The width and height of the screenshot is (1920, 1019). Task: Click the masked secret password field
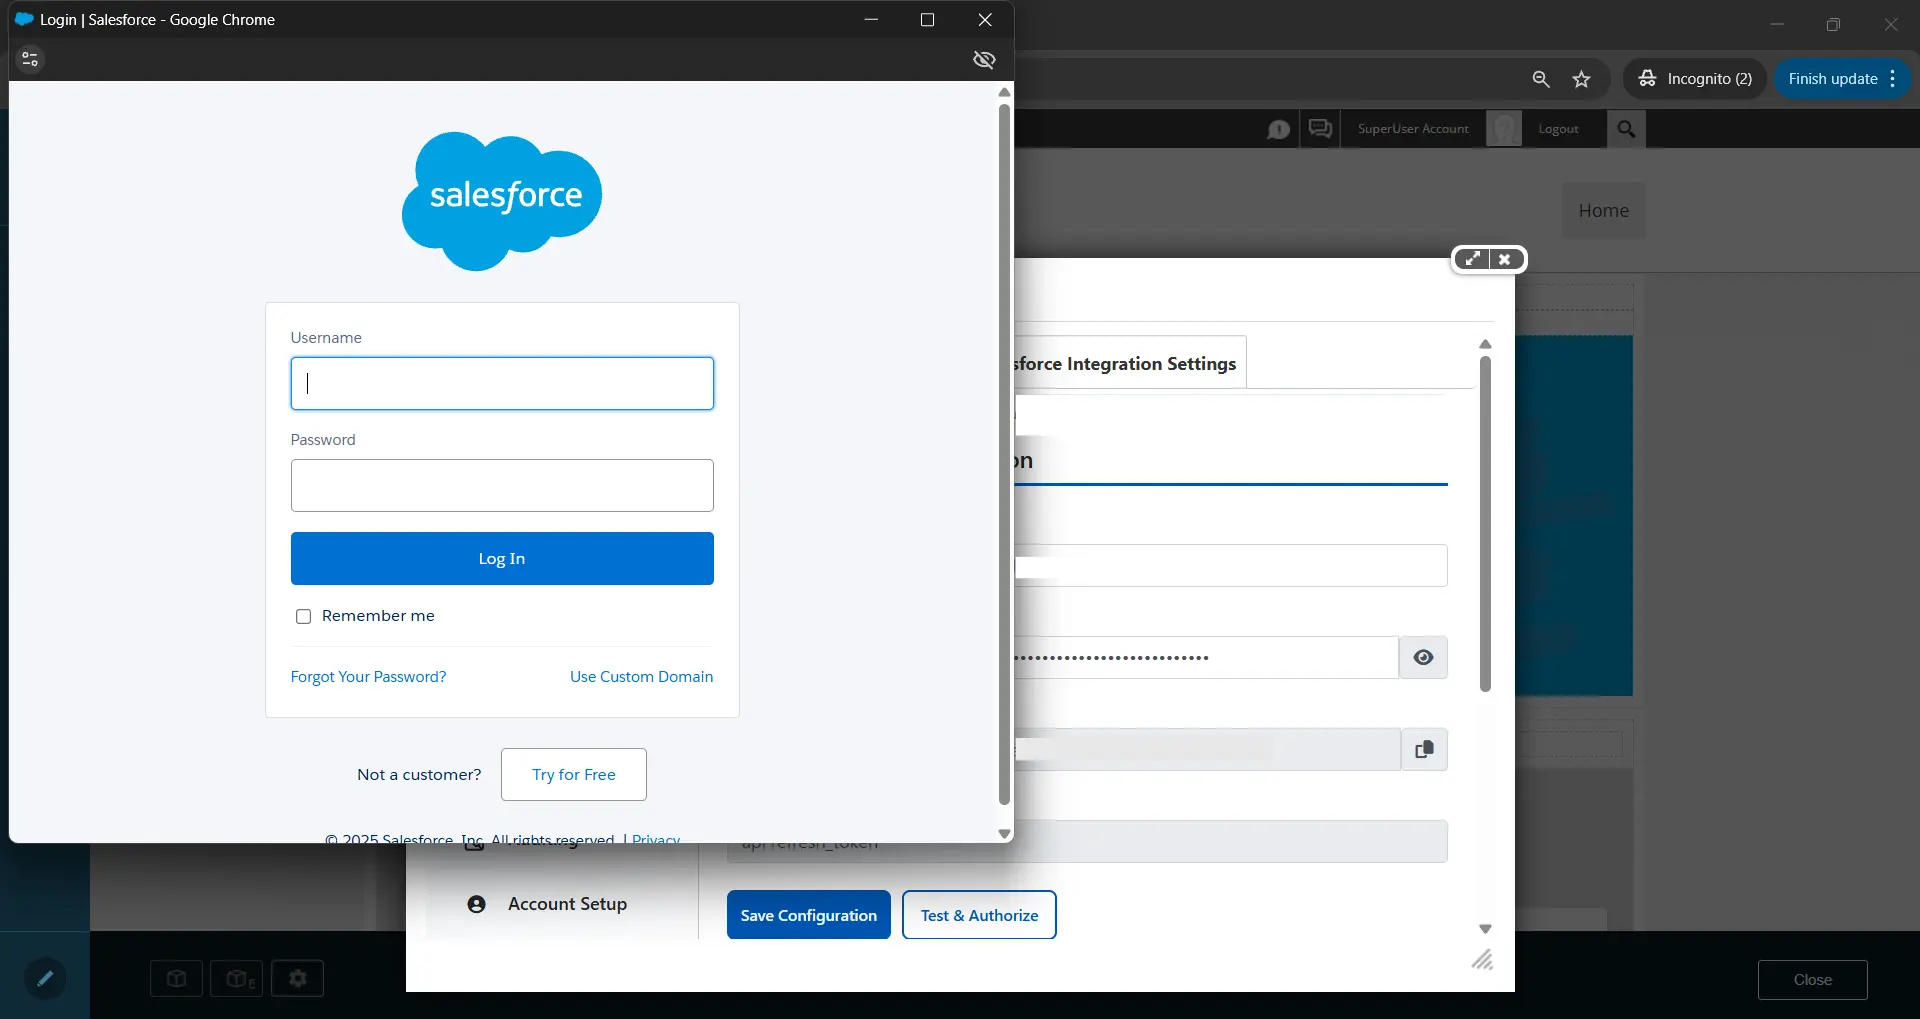(1206, 657)
